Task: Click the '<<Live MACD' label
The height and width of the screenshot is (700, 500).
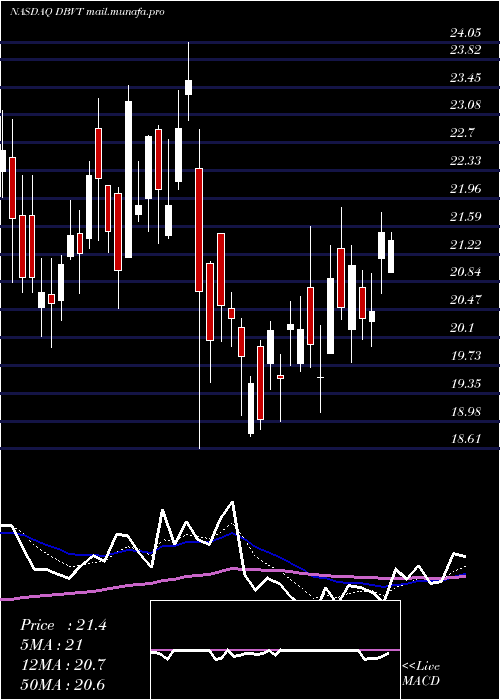Action: click(421, 674)
